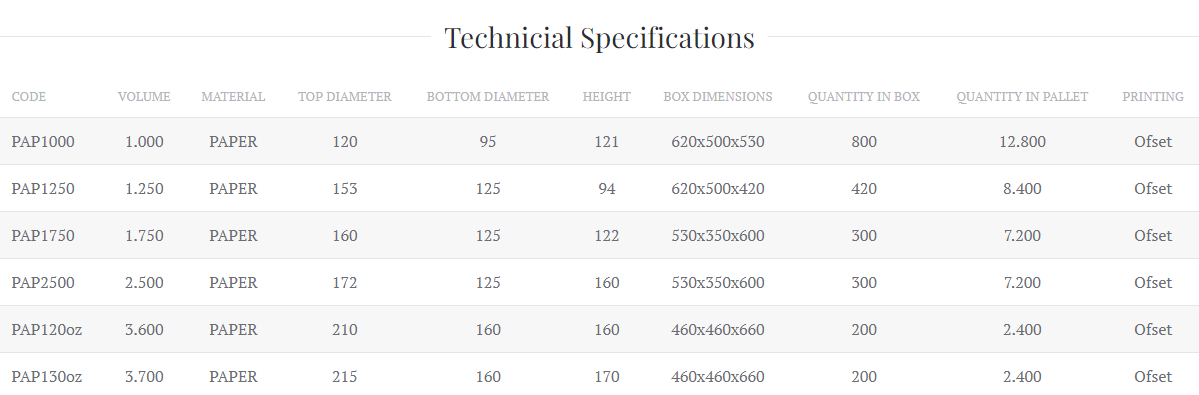The height and width of the screenshot is (395, 1199).
Task: Click the PAP1250 product code
Action: 44,189
